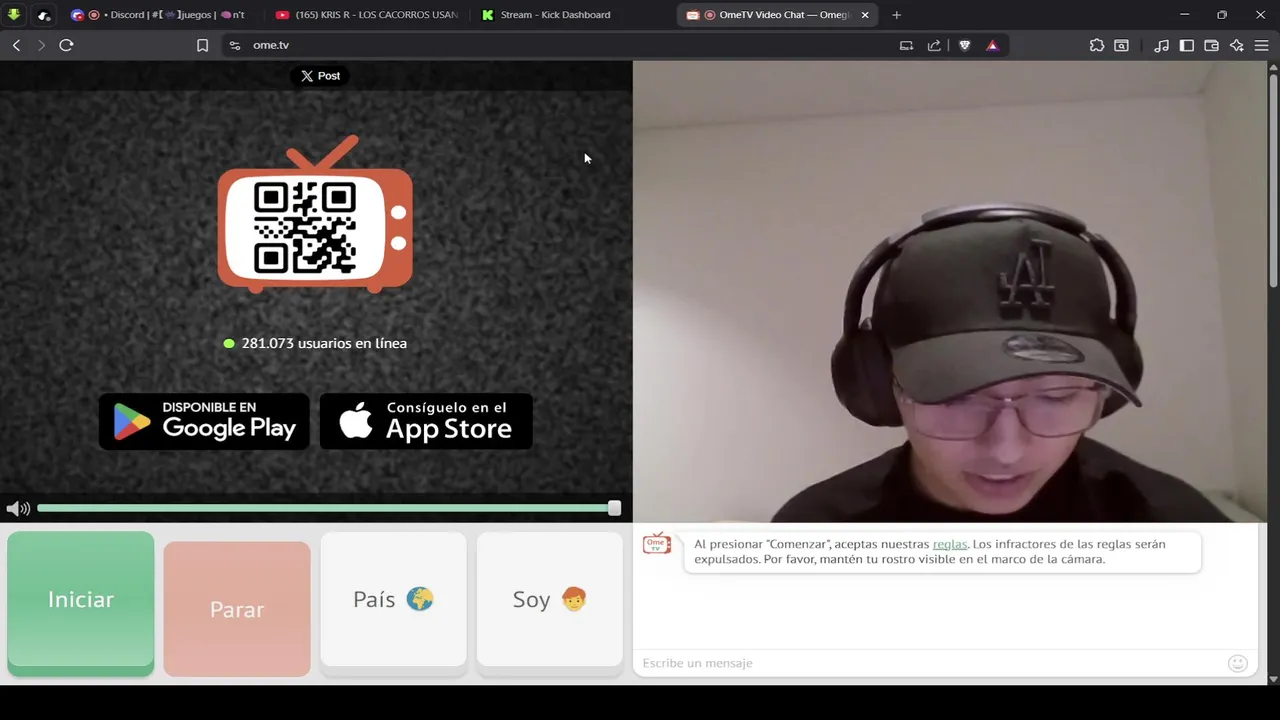Image resolution: width=1280 pixels, height=720 pixels.
Task: Click the Parar button
Action: click(237, 609)
